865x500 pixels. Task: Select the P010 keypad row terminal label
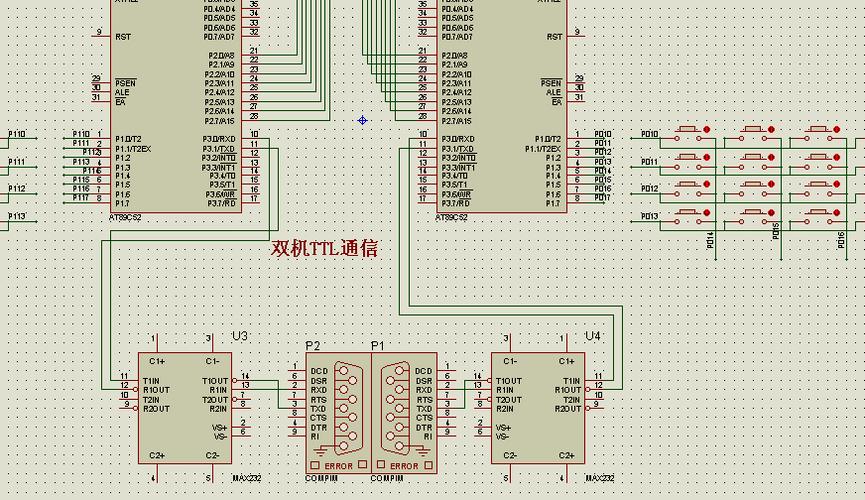point(649,134)
